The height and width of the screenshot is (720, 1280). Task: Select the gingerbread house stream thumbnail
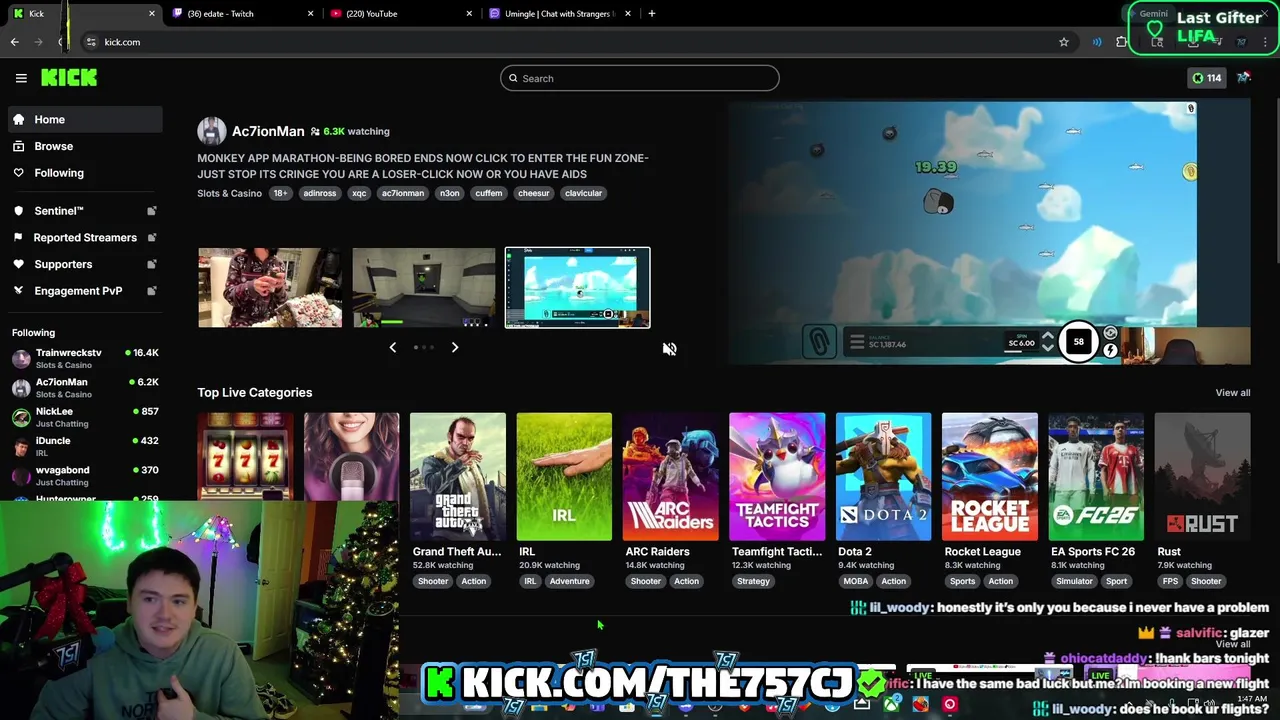tap(270, 288)
